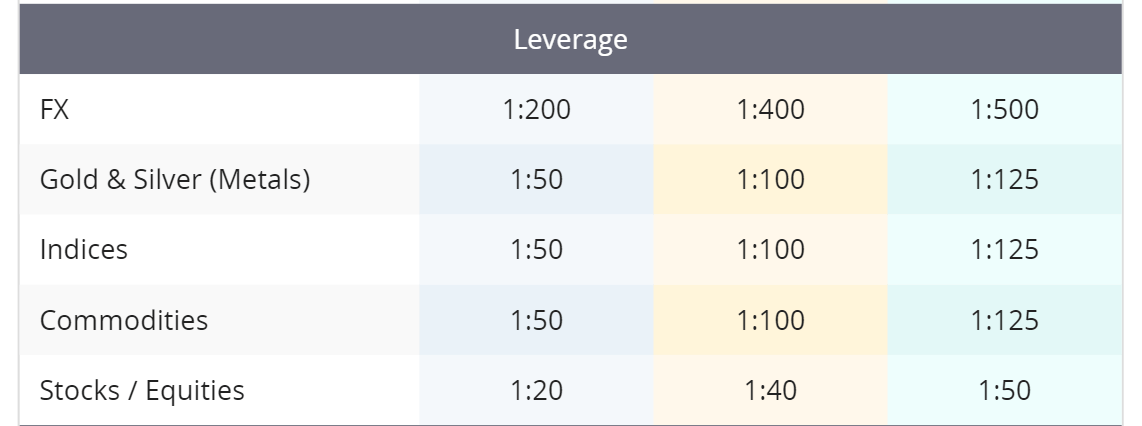Click Stocks / Equities 1:50 cell

pyautogui.click(x=1004, y=390)
